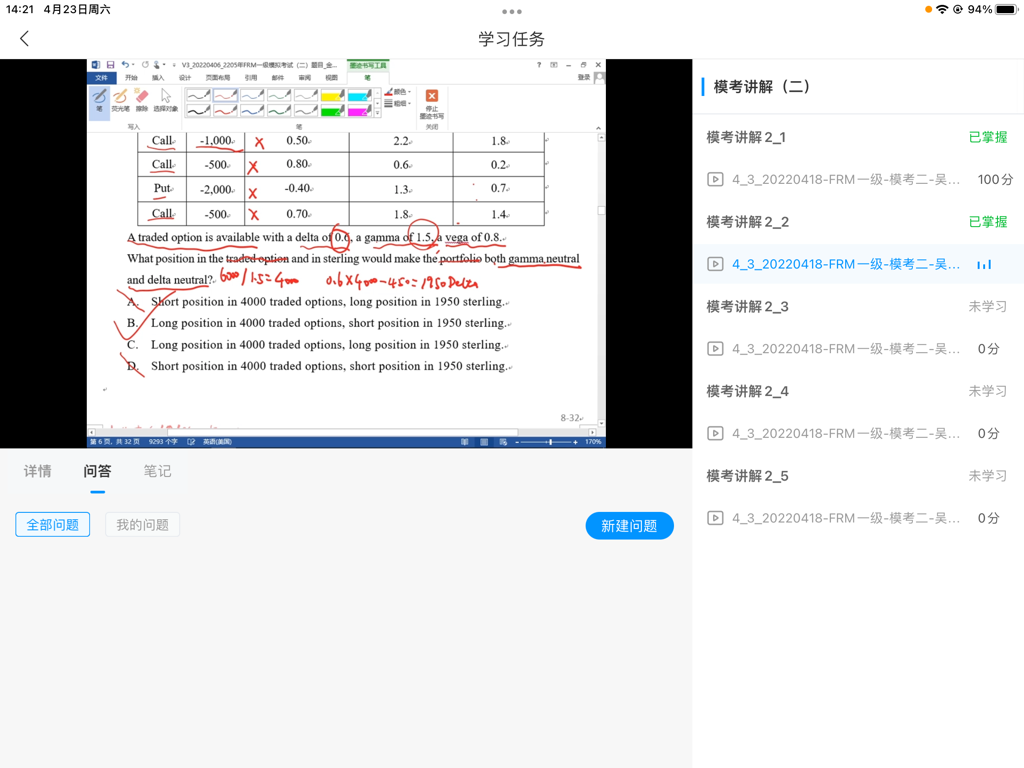Open the 开始 ribbon tab

tap(131, 78)
